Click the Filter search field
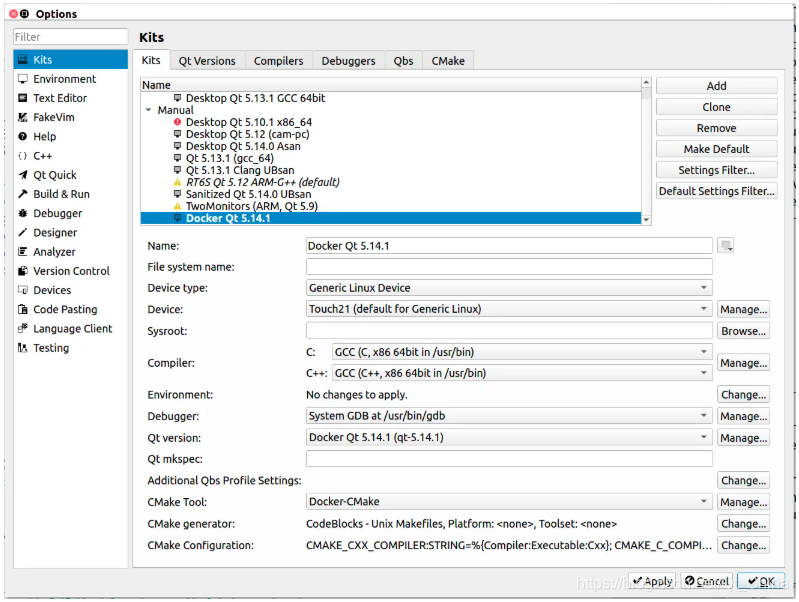Screen dimensions: 799x602 pyautogui.click(x=70, y=37)
